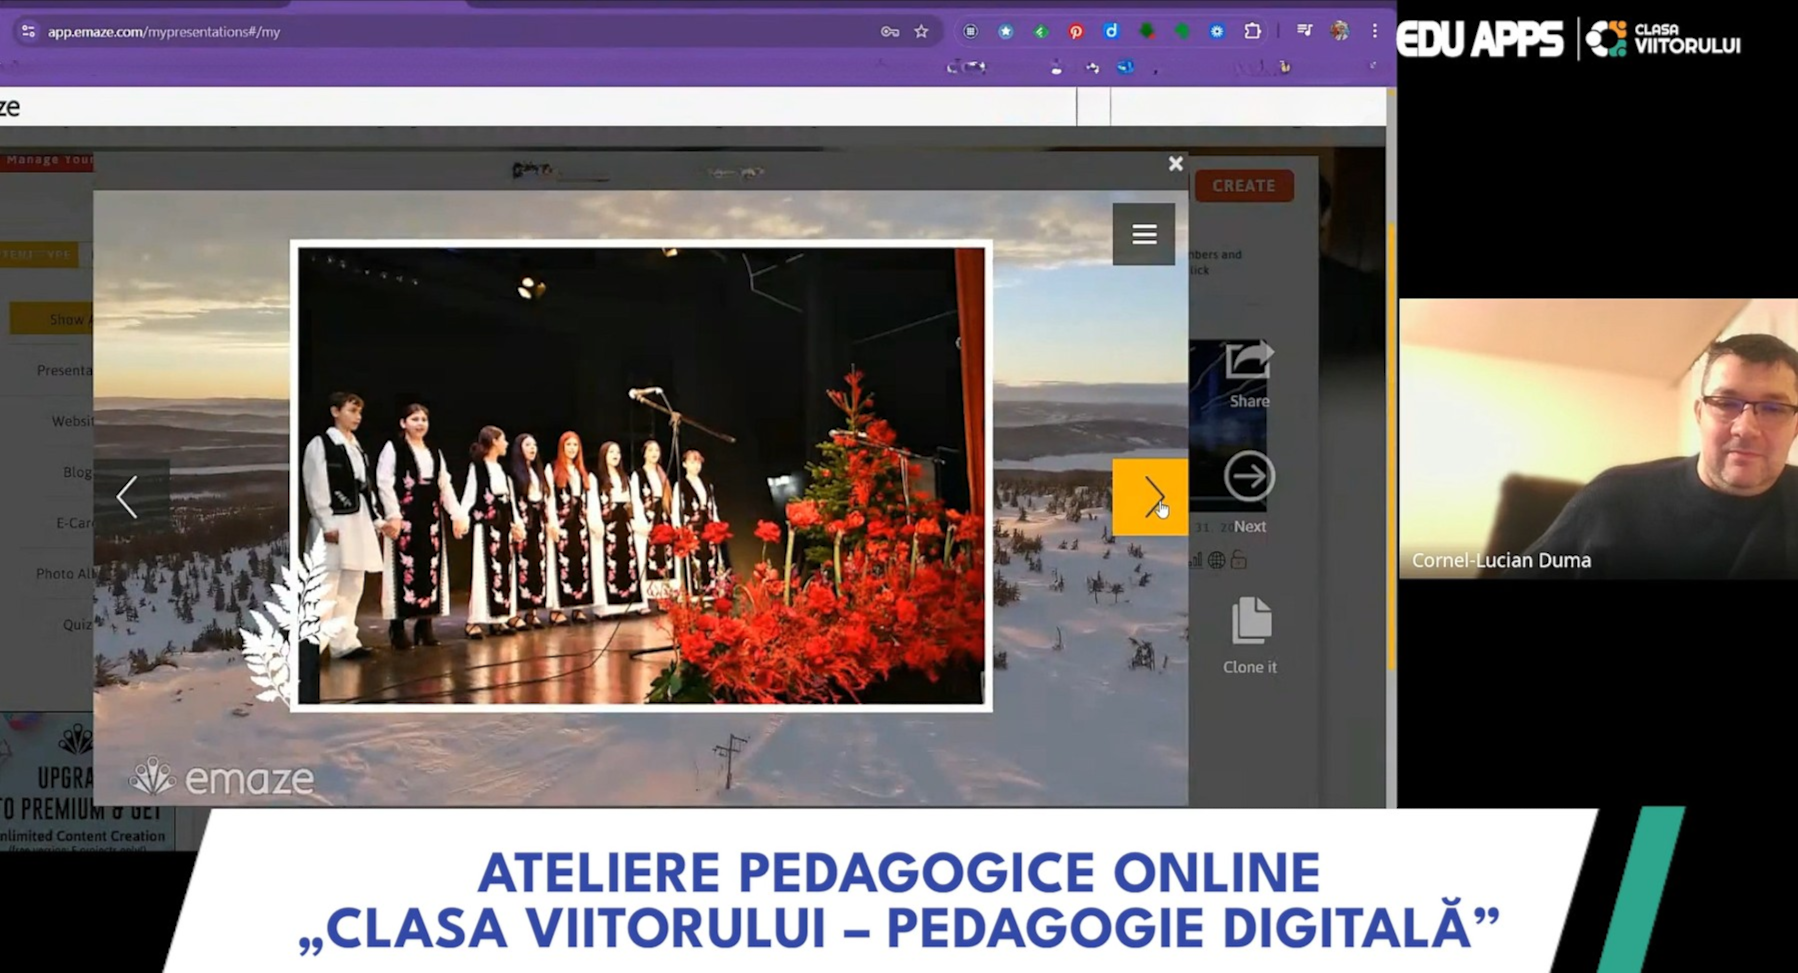Click the Clone it document icon

click(x=1250, y=621)
